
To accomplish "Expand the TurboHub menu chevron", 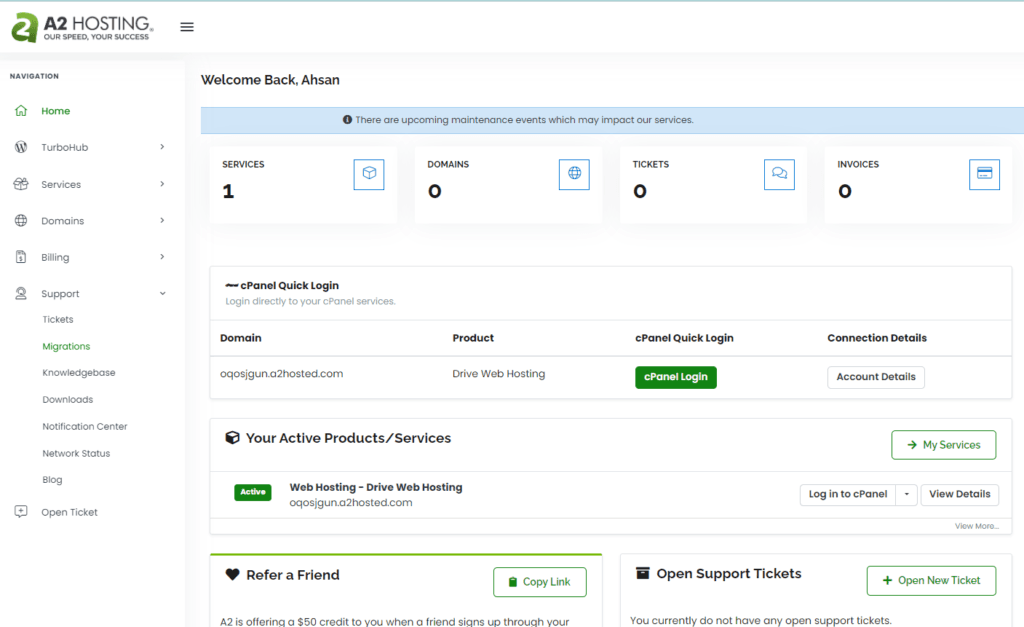I will pos(162,147).
